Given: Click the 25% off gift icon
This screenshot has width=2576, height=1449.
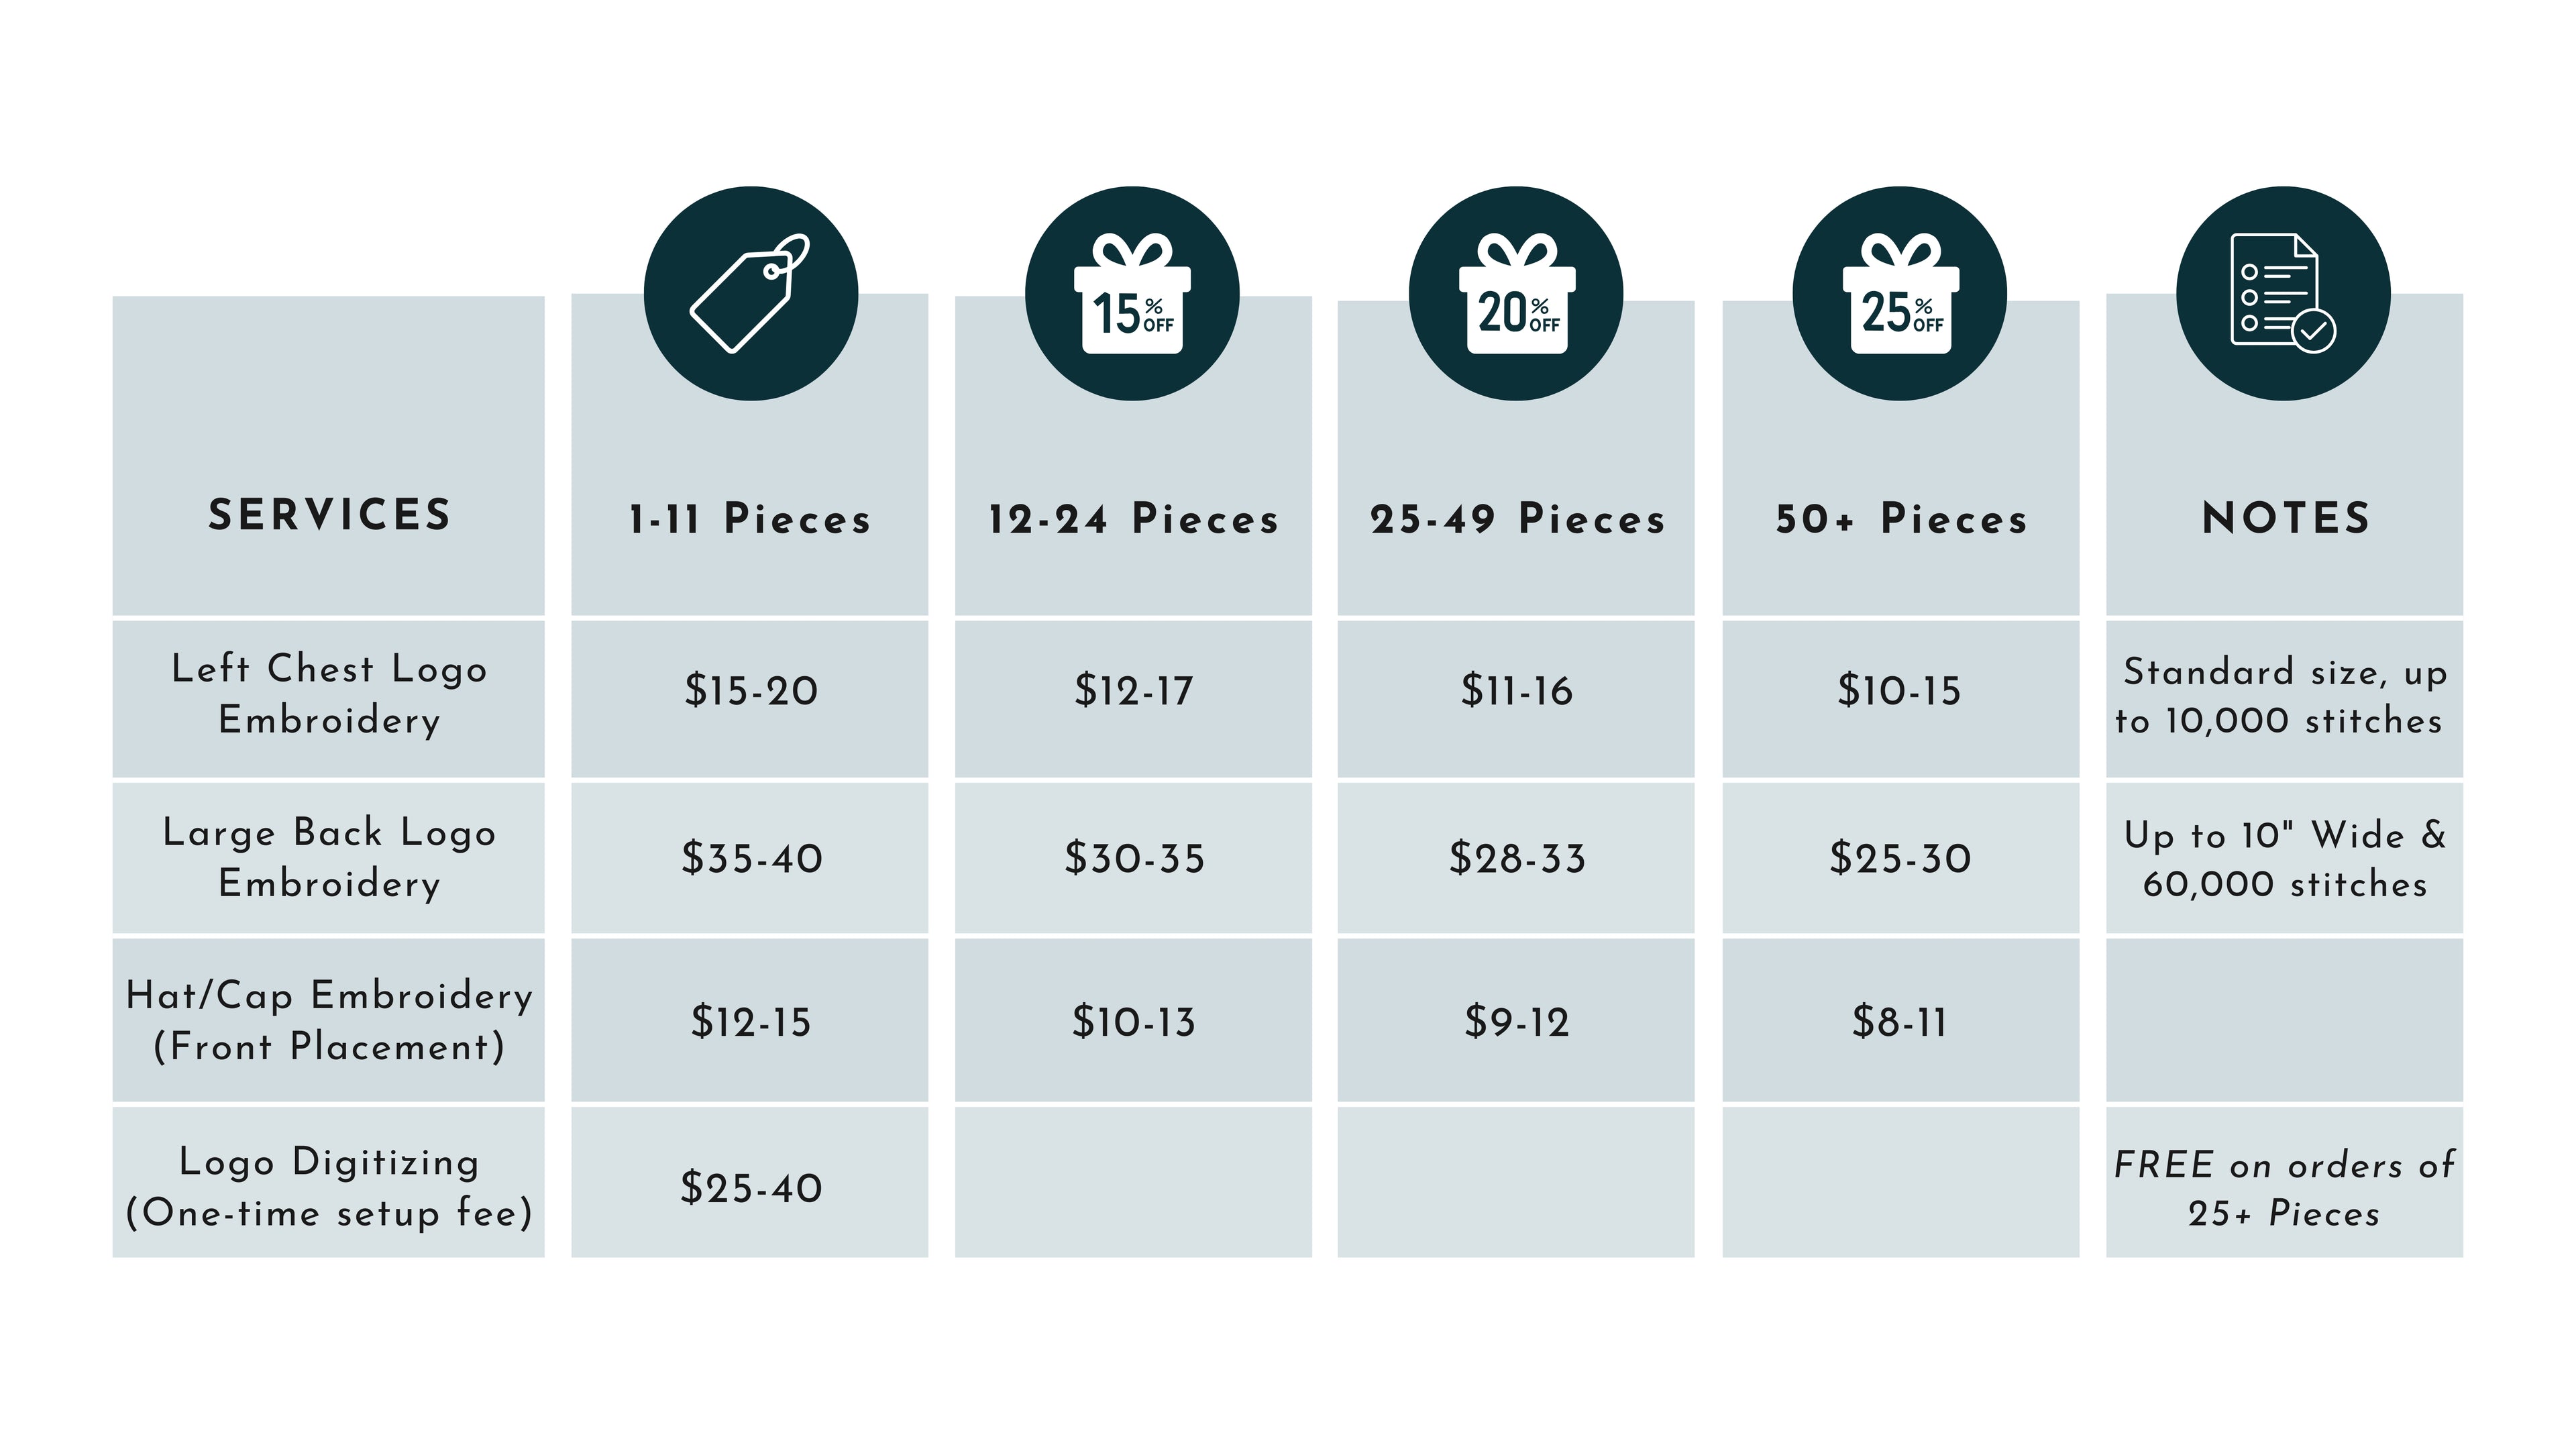Looking at the screenshot, I should point(1900,293).
